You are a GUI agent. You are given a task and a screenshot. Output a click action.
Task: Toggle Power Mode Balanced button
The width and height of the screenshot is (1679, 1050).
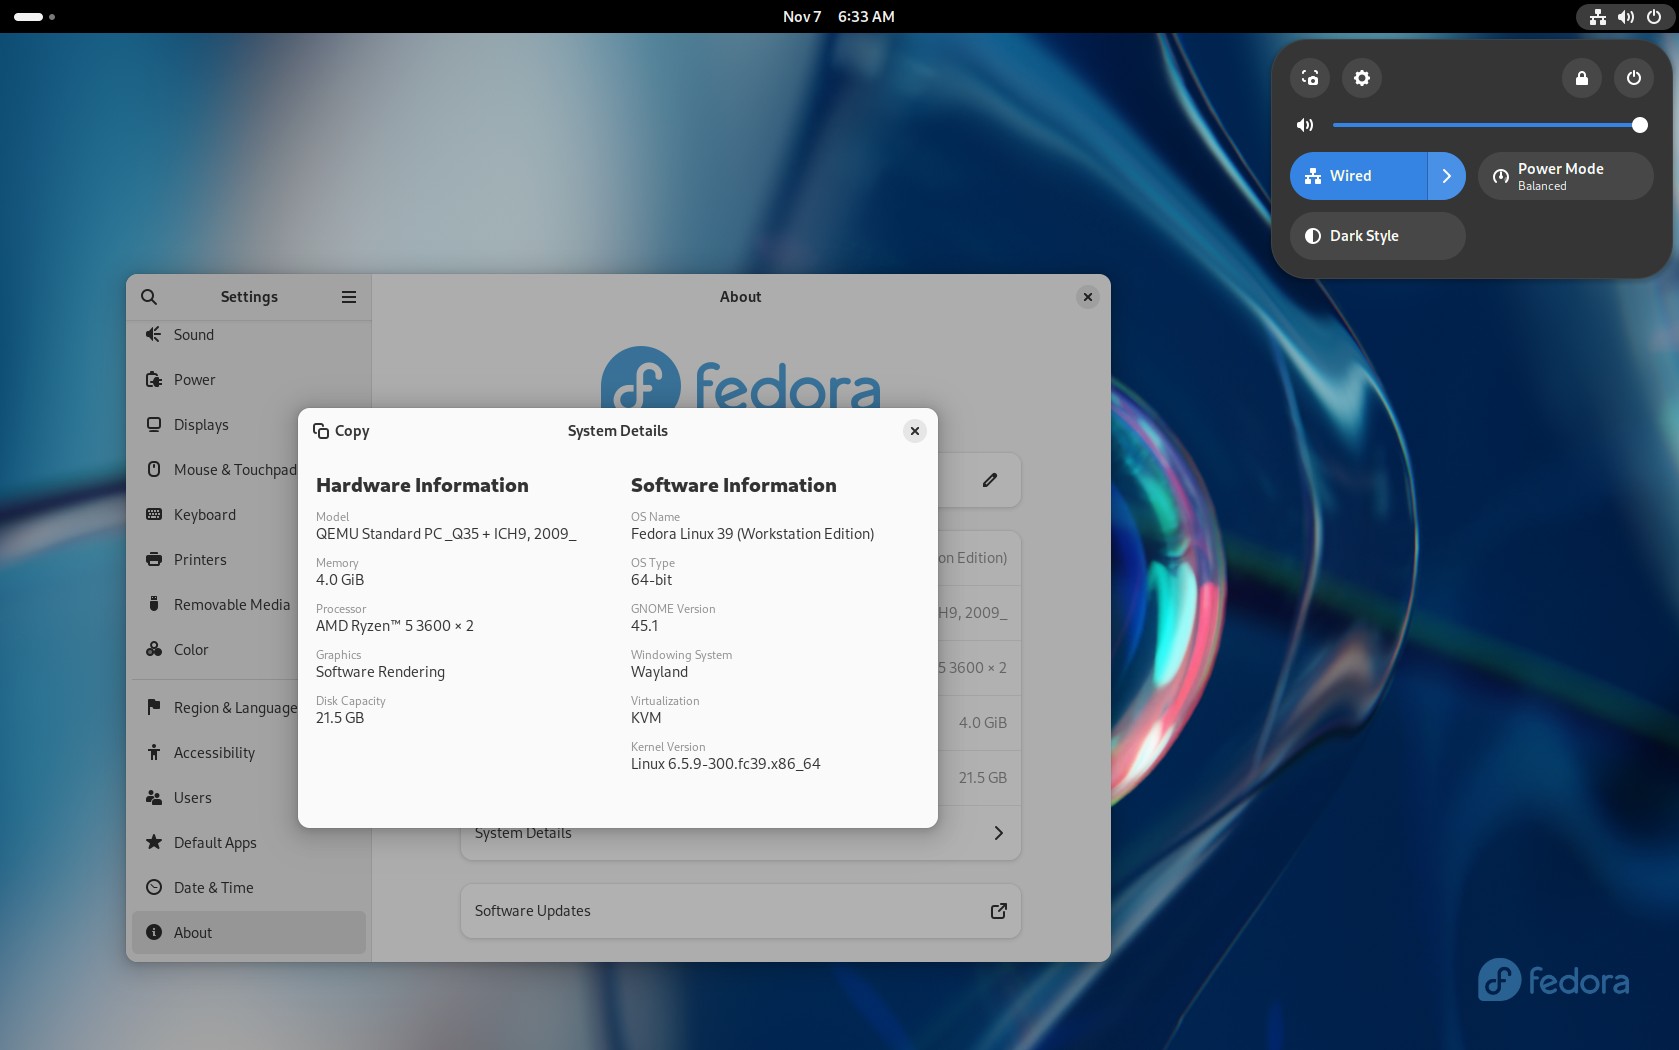click(1565, 176)
